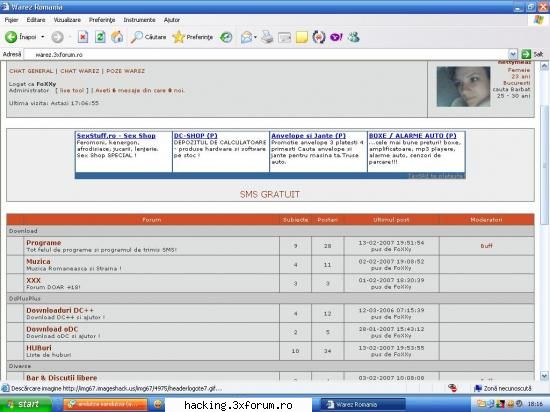Click the vertical scrollbar down arrow

coord(544,376)
